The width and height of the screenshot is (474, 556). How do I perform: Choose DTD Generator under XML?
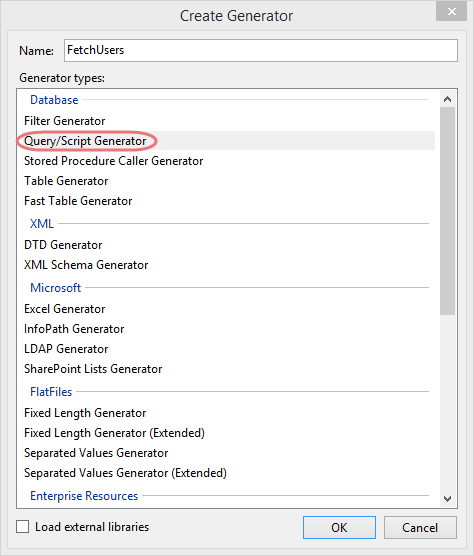point(225,245)
